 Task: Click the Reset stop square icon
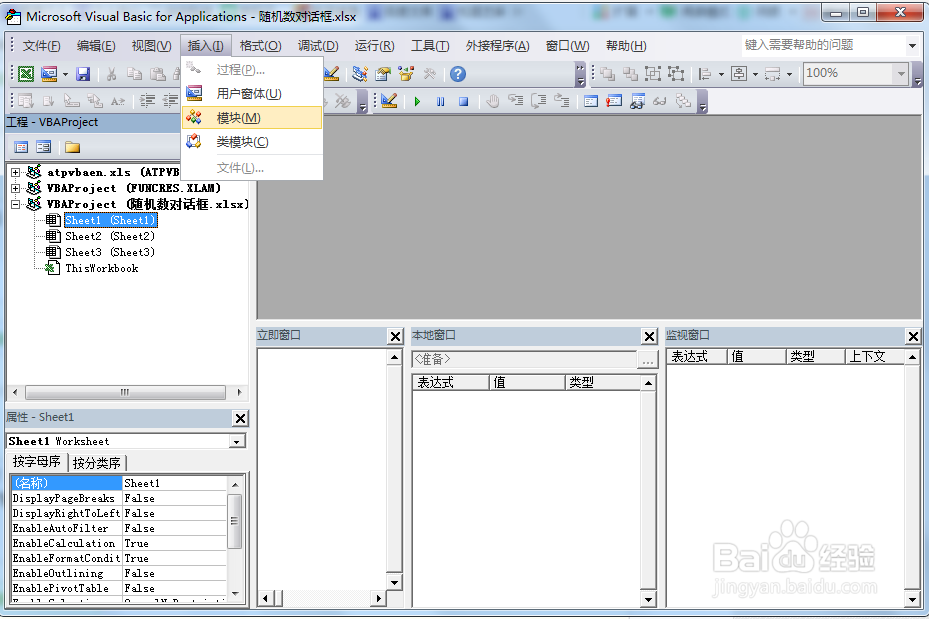463,101
